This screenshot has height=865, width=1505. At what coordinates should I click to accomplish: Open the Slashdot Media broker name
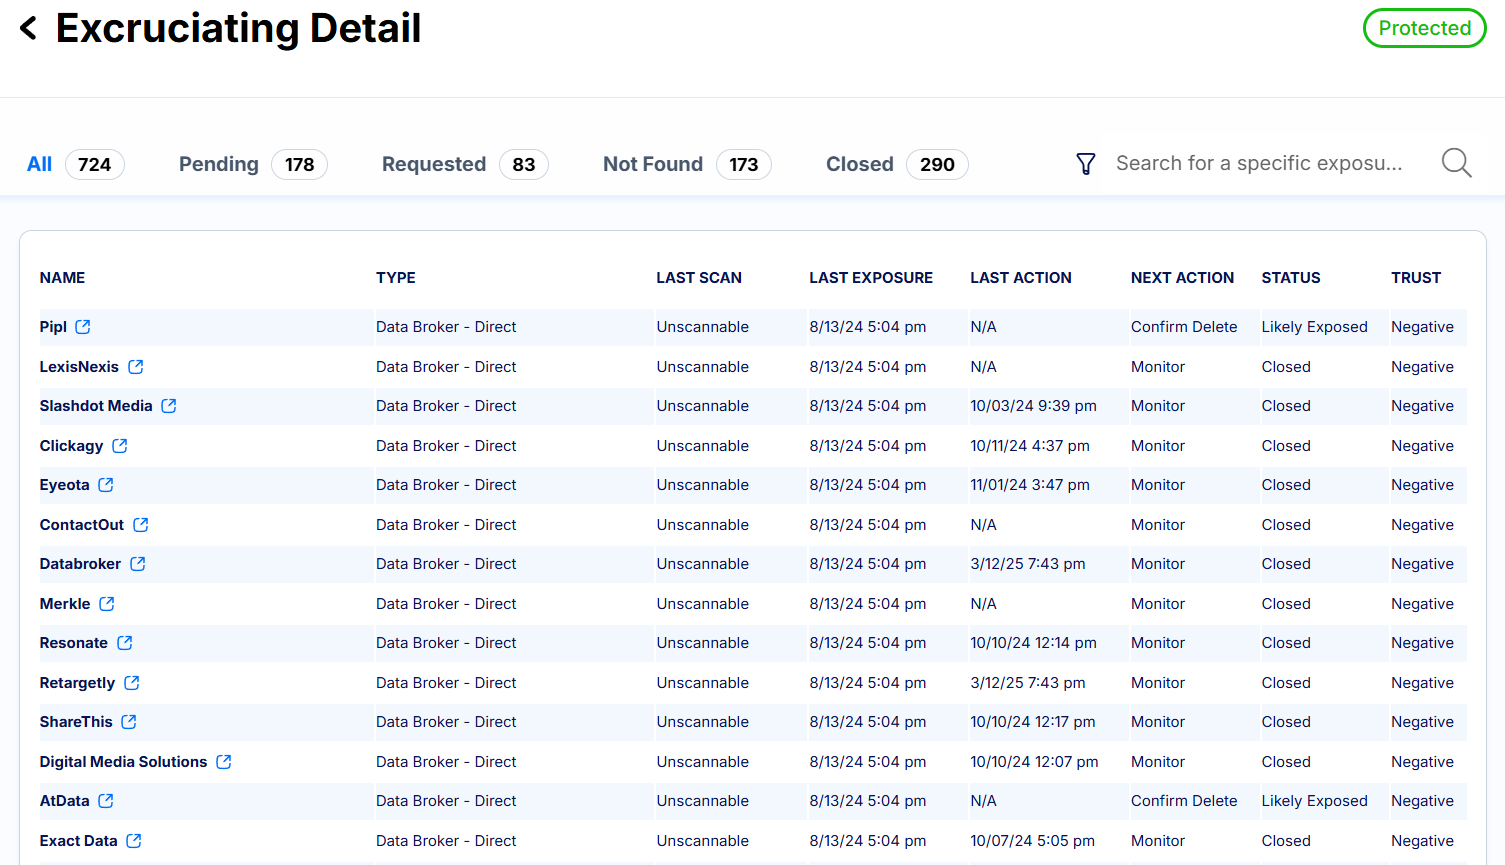[96, 406]
